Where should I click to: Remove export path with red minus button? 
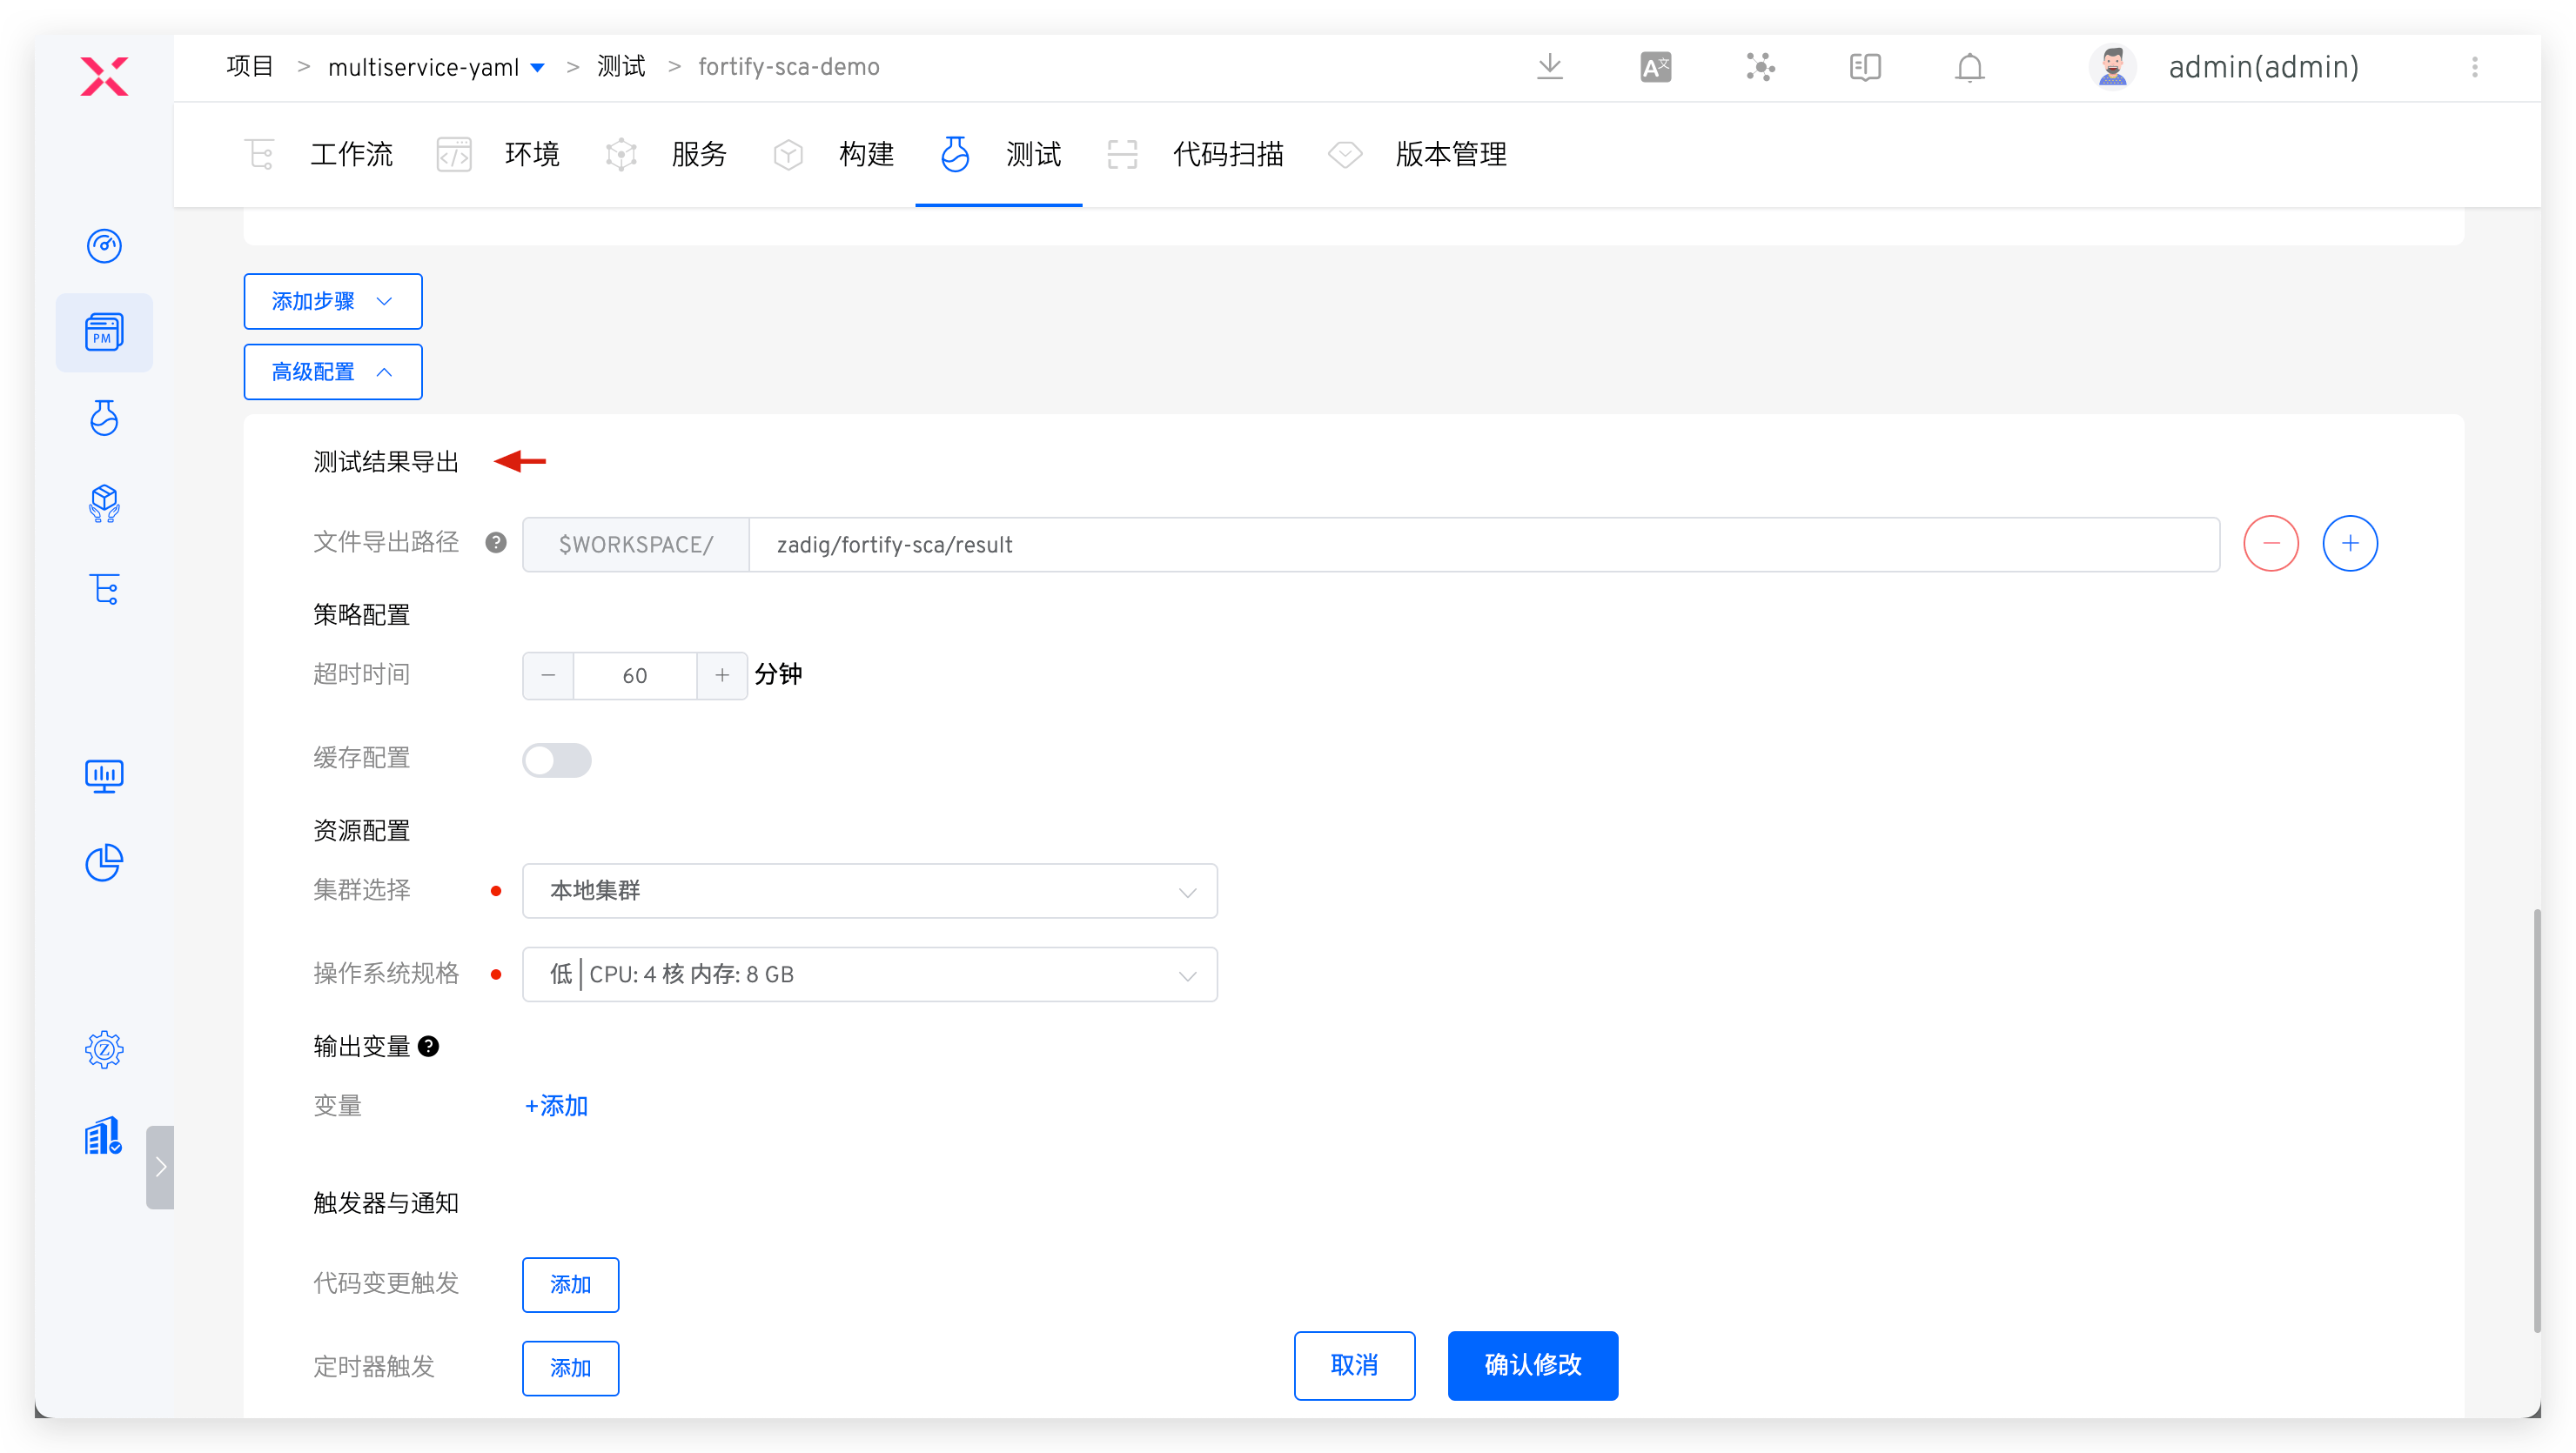click(x=2270, y=544)
